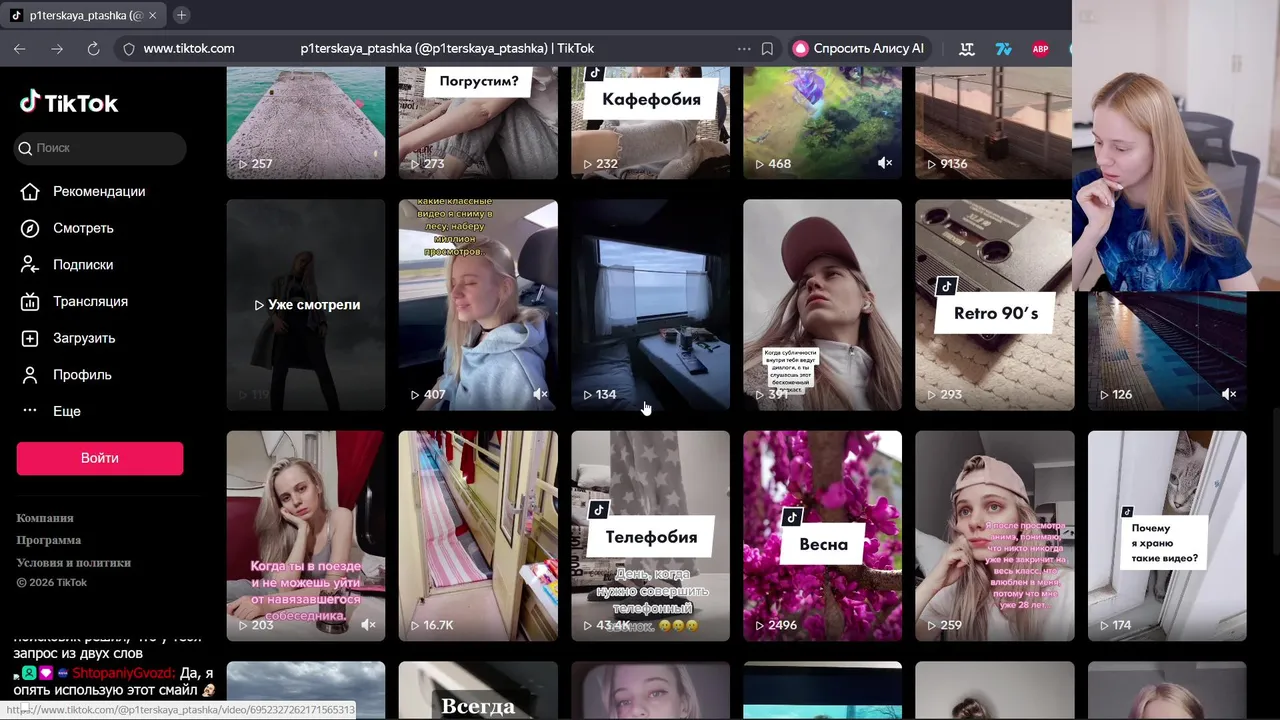Screen dimensions: 1280x720
Task: Expand Условия и политики footer section
Action: (x=73, y=562)
